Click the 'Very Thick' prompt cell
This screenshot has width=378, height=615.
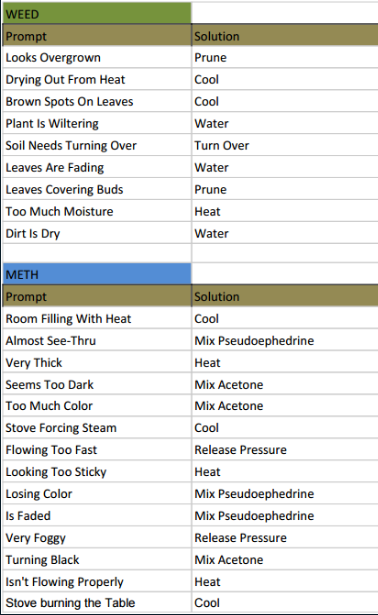pos(97,362)
